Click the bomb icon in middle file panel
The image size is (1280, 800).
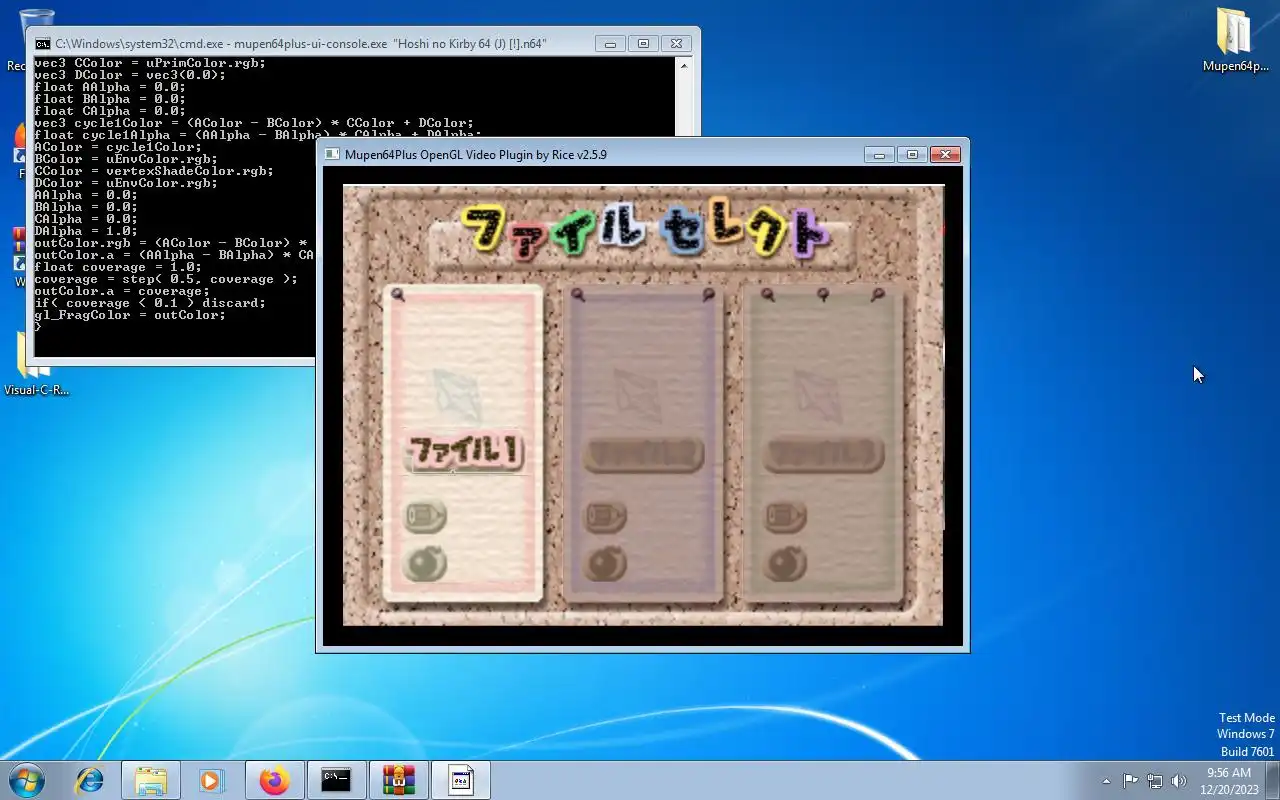click(605, 564)
